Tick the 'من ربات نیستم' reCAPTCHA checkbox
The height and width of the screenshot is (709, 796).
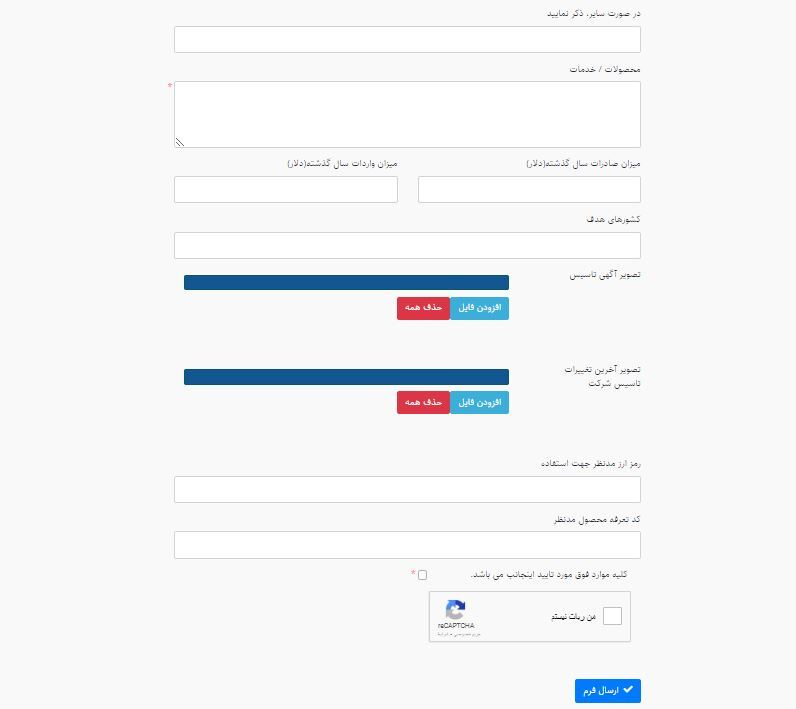(x=612, y=616)
